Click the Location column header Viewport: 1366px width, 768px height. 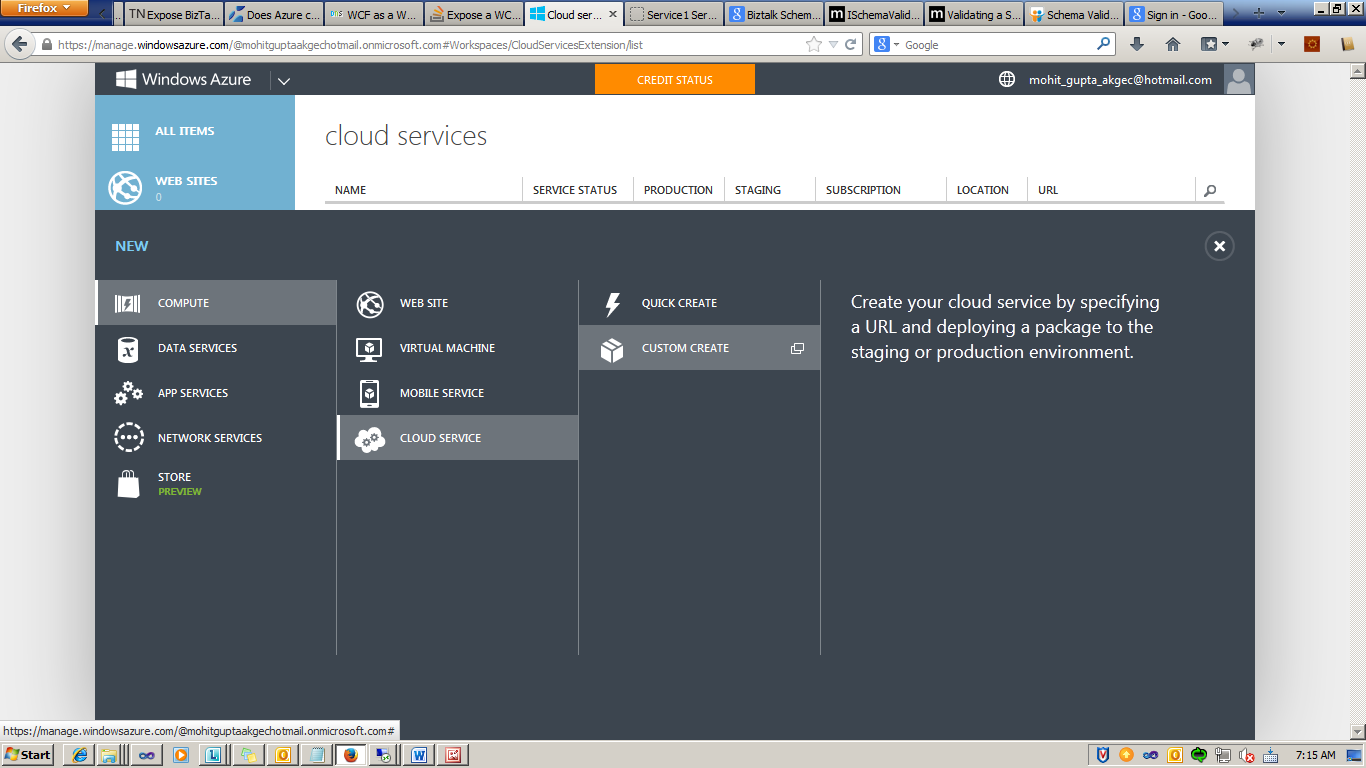[x=982, y=190]
